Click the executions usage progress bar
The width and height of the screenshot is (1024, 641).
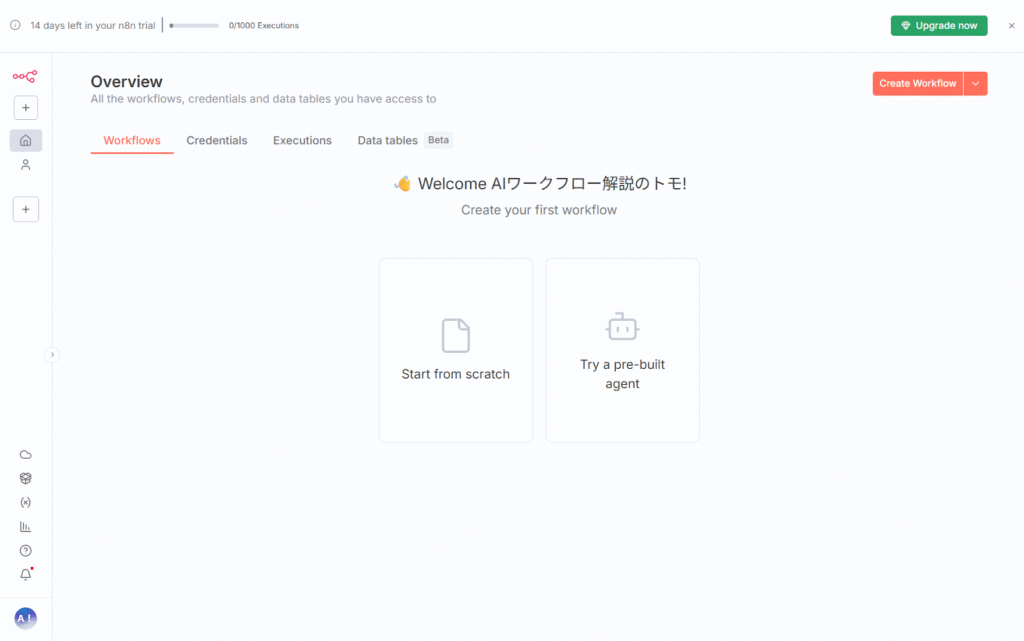194,26
